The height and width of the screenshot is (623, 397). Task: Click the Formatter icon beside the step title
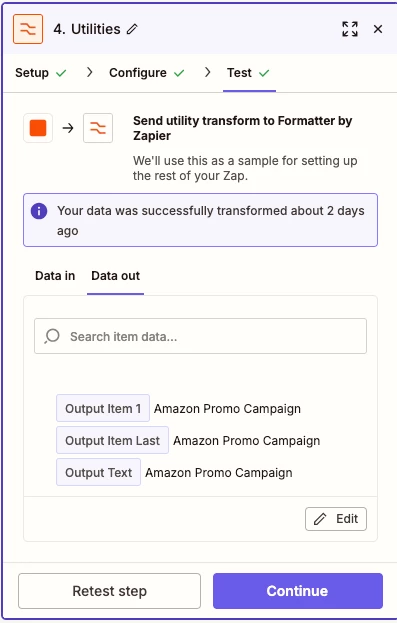point(28,29)
